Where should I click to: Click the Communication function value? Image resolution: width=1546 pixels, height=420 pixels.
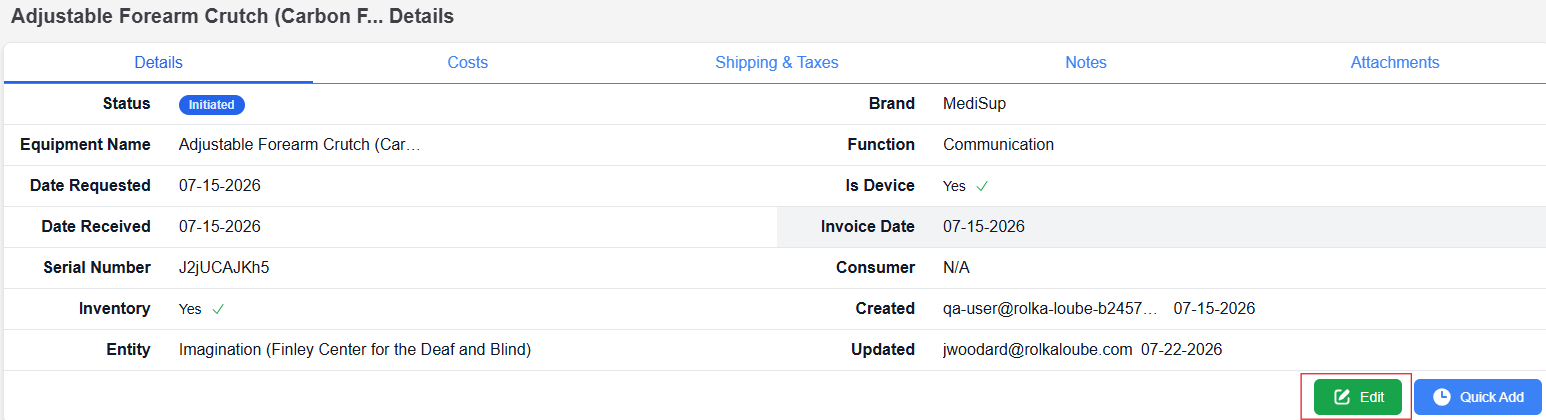[x=998, y=145]
